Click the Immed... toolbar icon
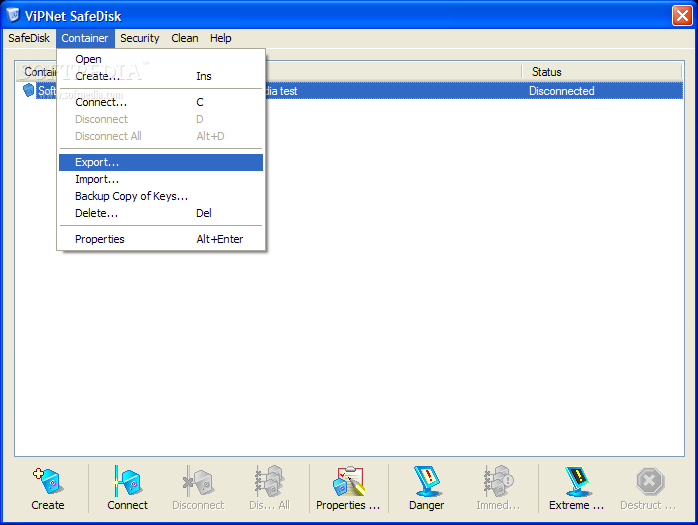The width and height of the screenshot is (698, 525). coord(498,481)
